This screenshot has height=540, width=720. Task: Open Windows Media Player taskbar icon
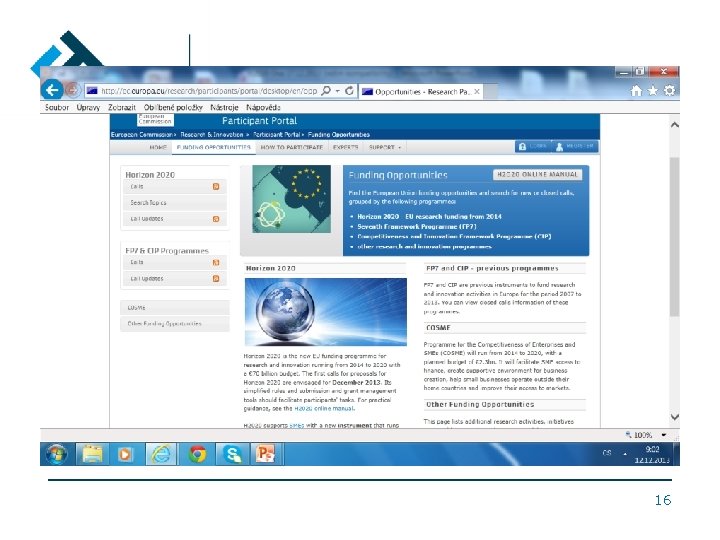(125, 455)
